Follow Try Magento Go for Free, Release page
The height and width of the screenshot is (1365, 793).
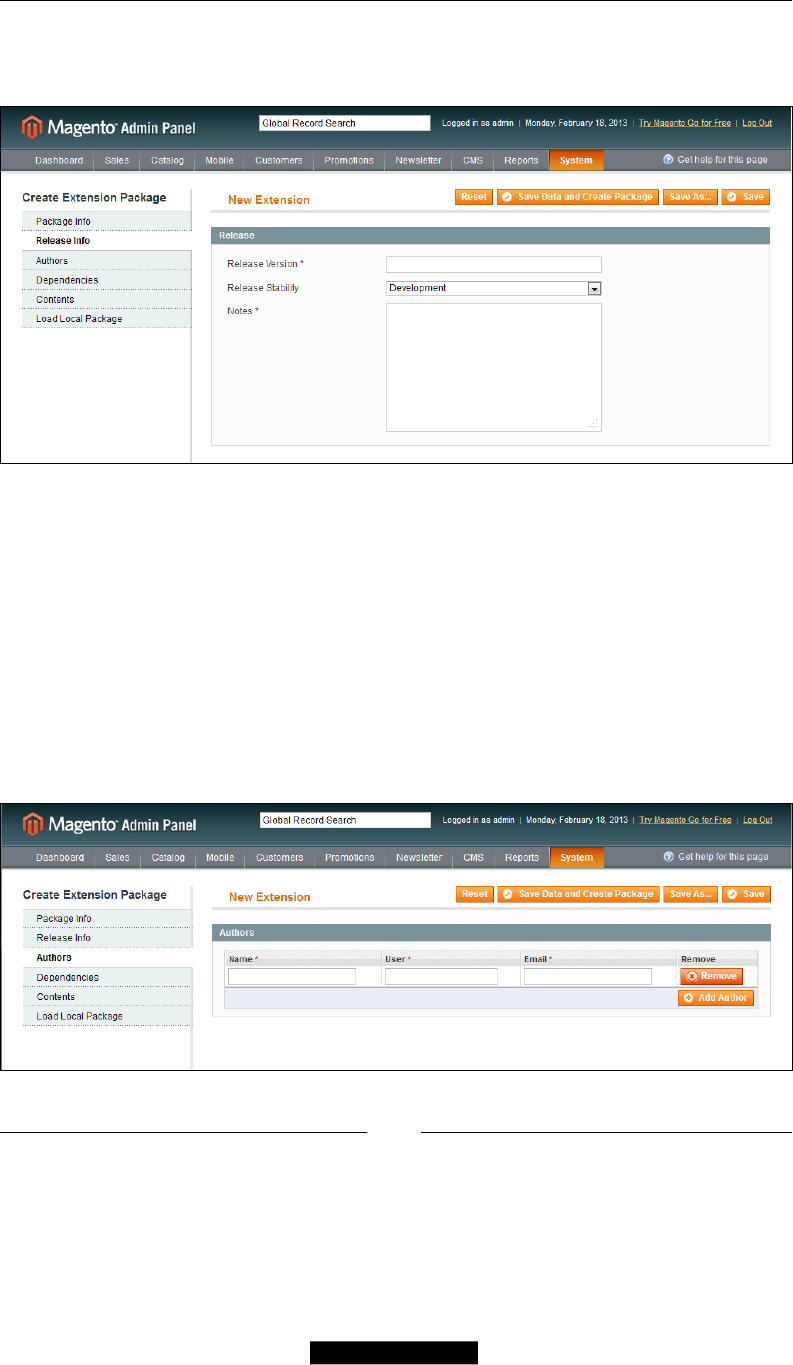[685, 123]
